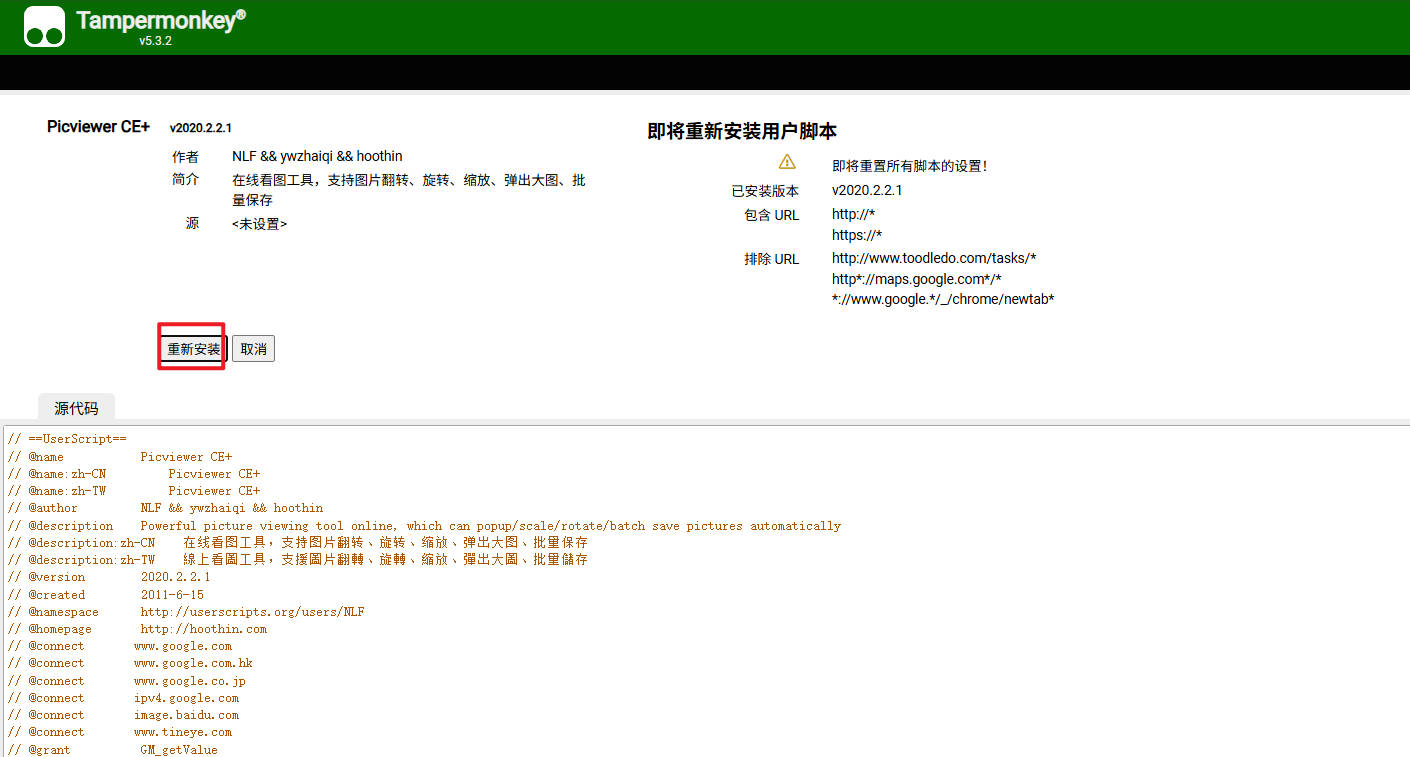Click the http://* include URL
The image size is (1410, 757).
[x=853, y=214]
